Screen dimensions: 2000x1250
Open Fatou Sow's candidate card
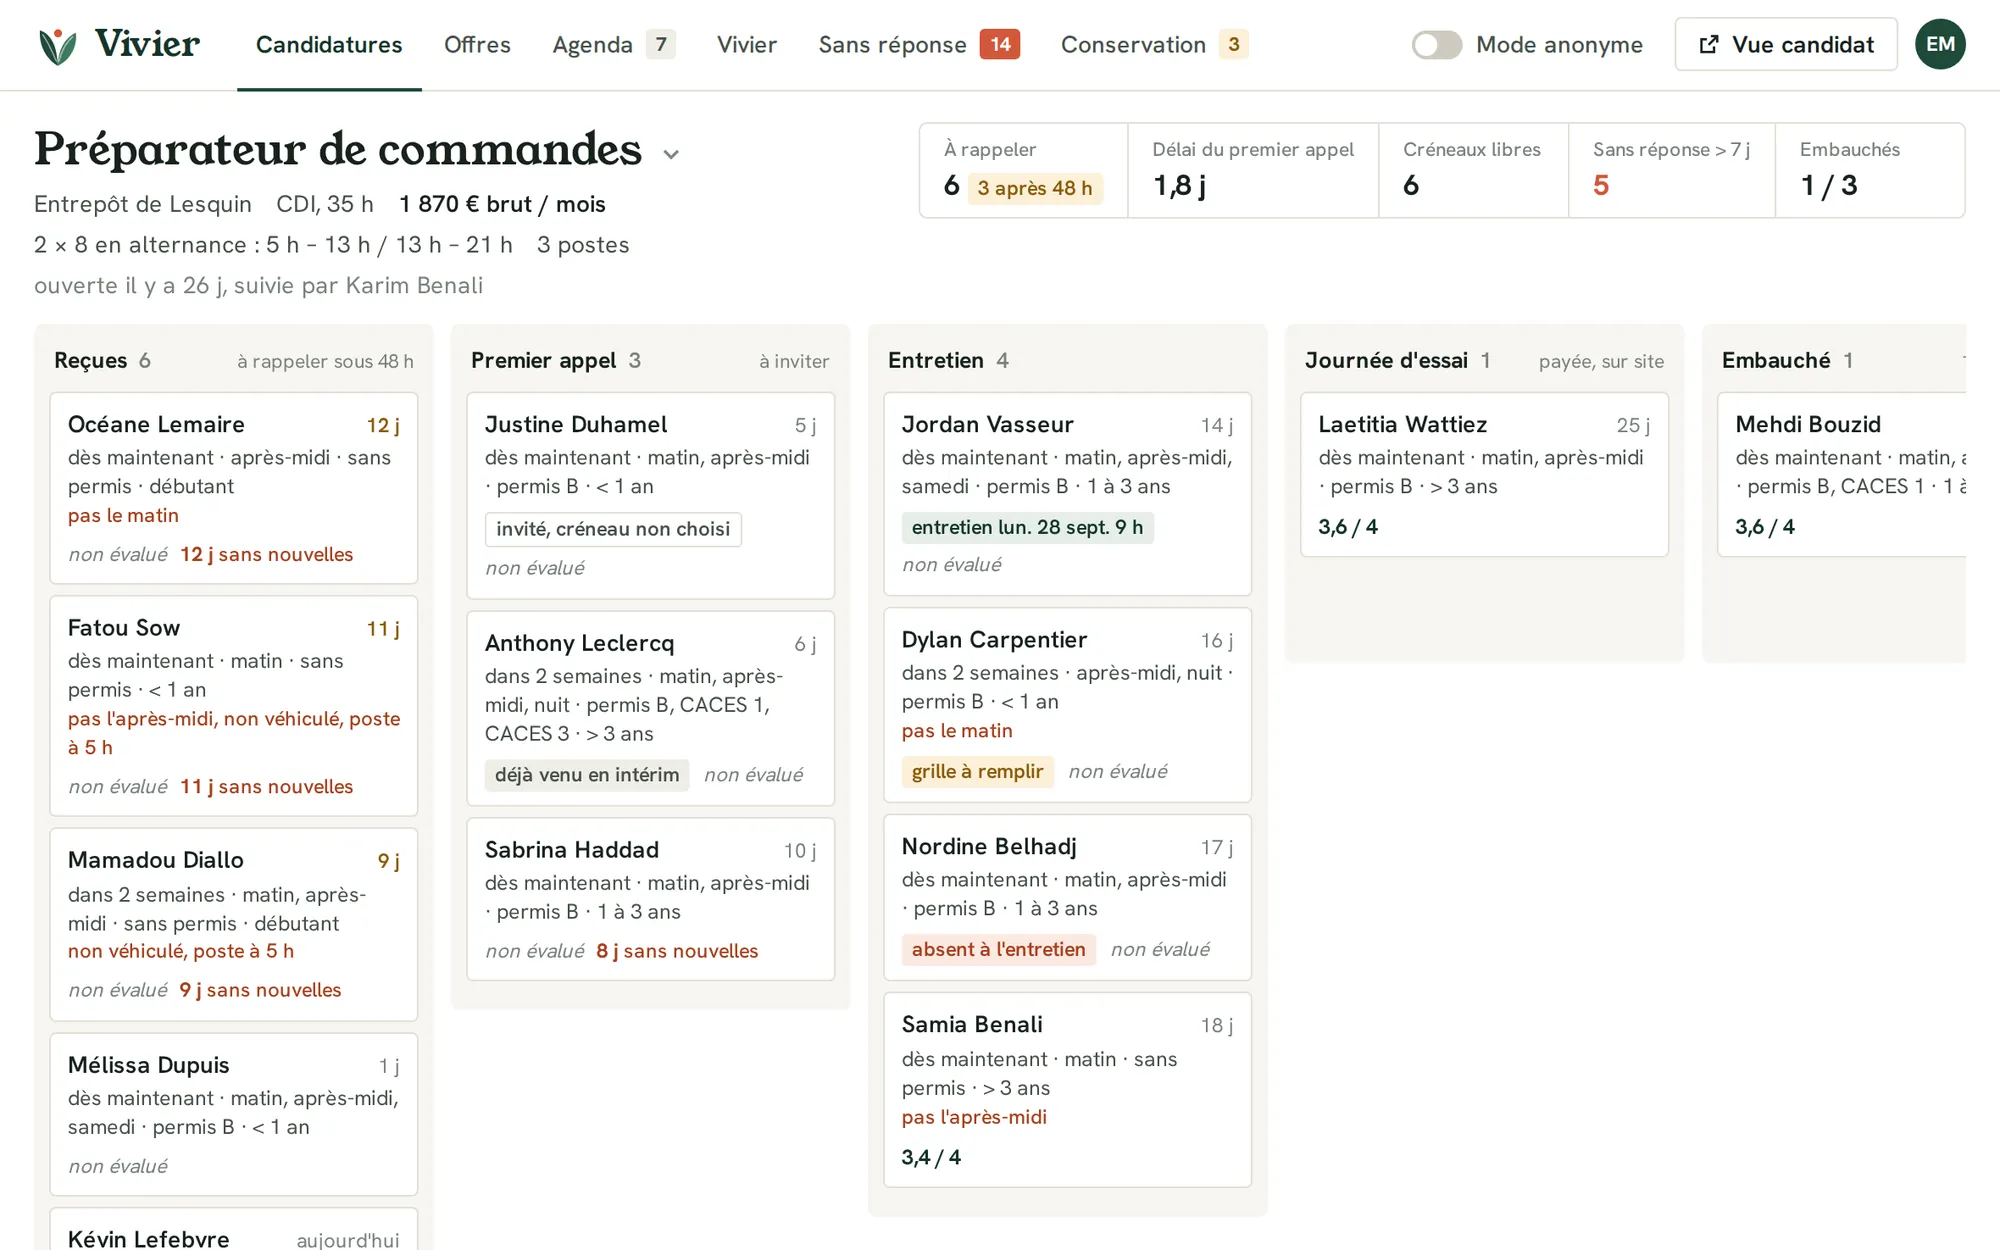tap(234, 706)
